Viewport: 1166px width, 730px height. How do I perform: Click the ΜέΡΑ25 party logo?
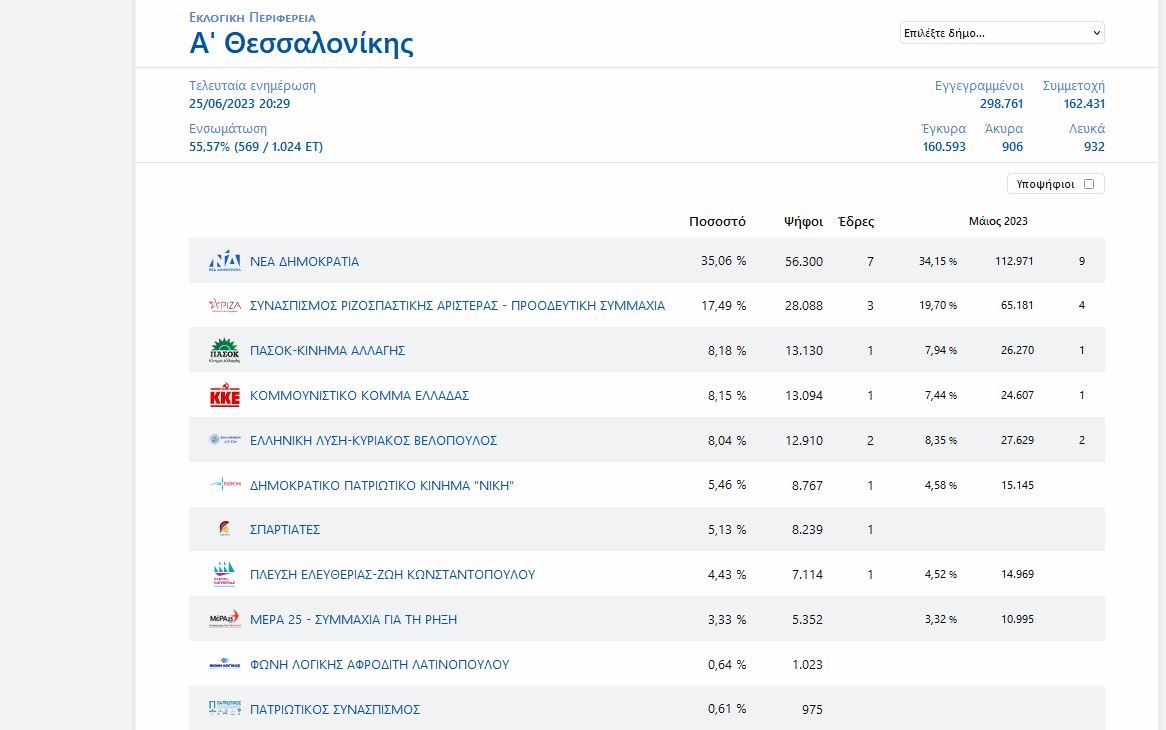click(225, 619)
